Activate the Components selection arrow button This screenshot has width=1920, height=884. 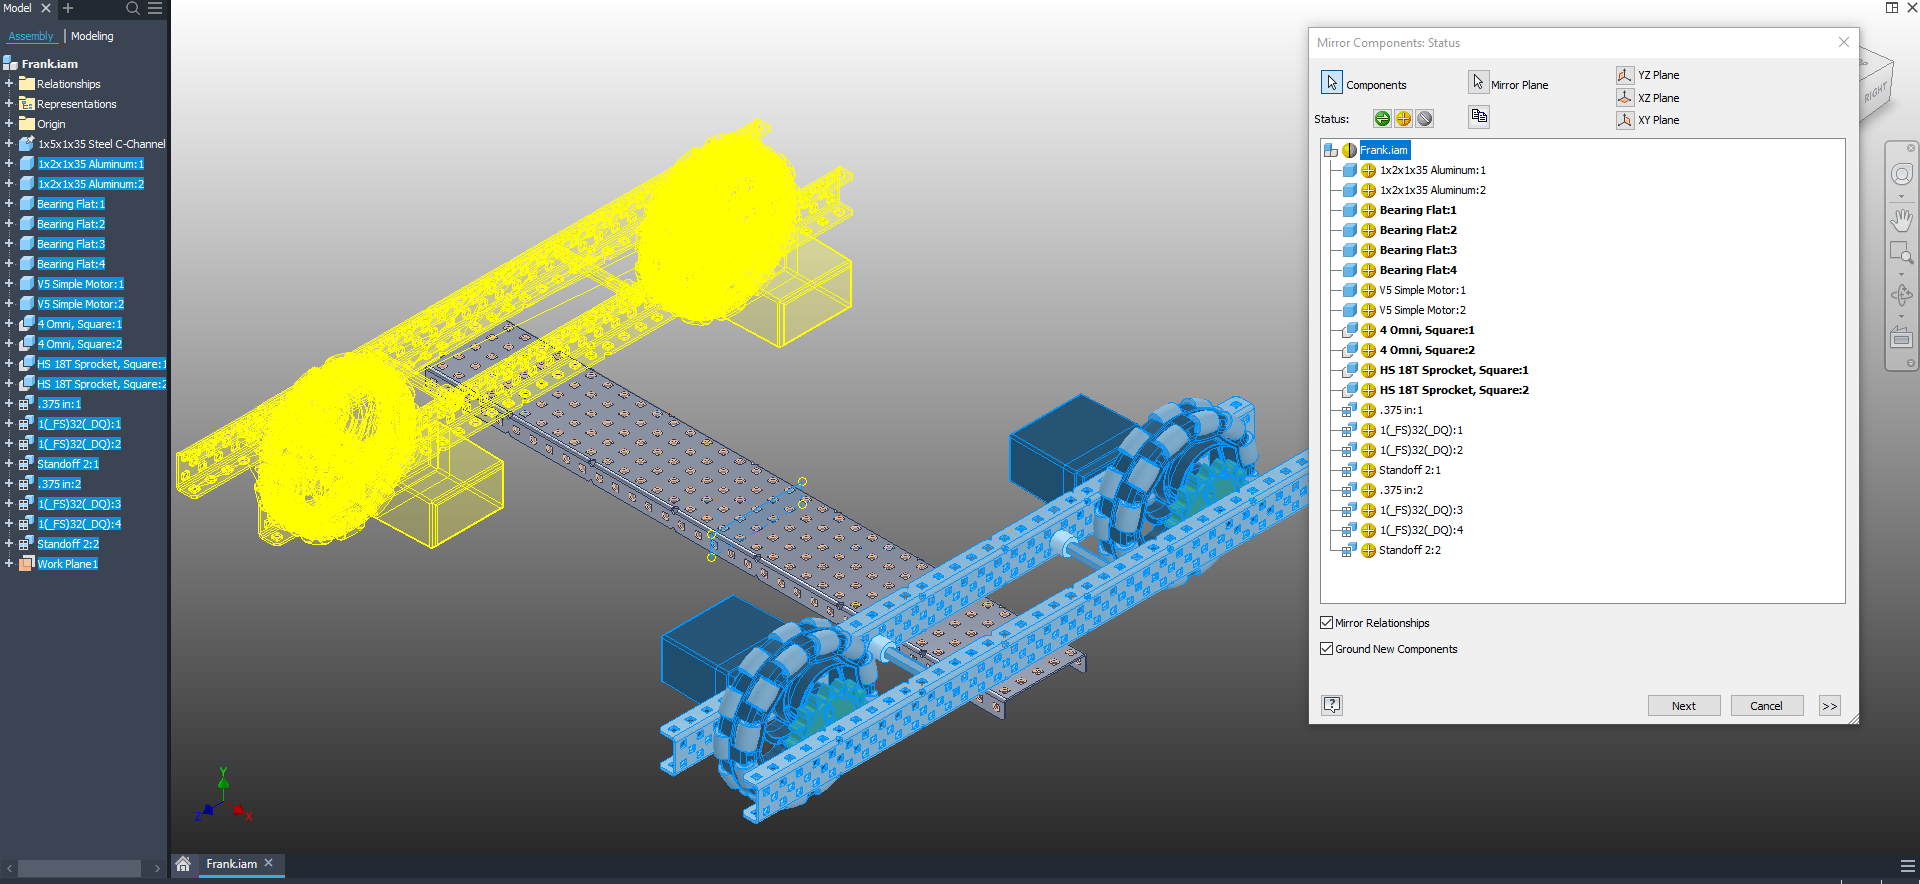[x=1331, y=82]
